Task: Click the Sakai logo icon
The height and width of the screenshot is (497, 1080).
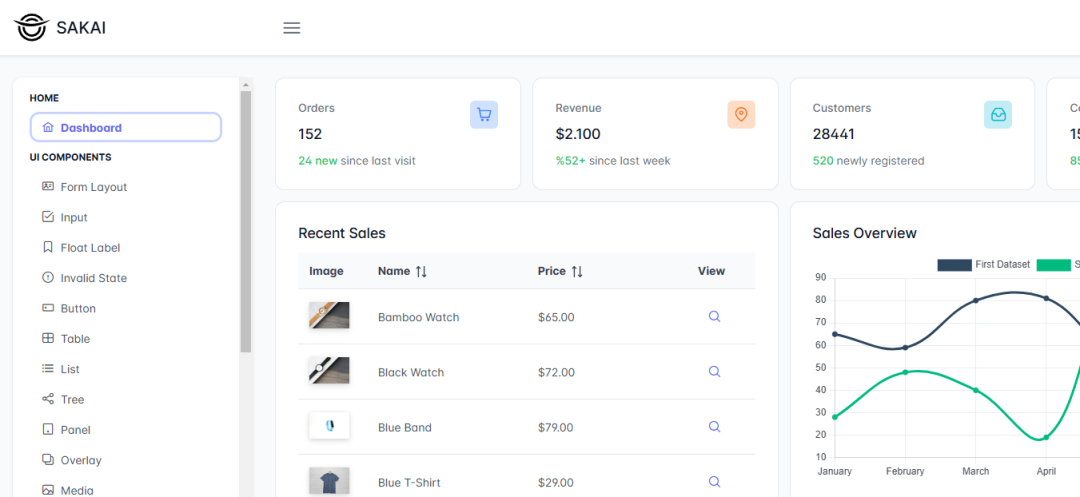Action: point(31,28)
